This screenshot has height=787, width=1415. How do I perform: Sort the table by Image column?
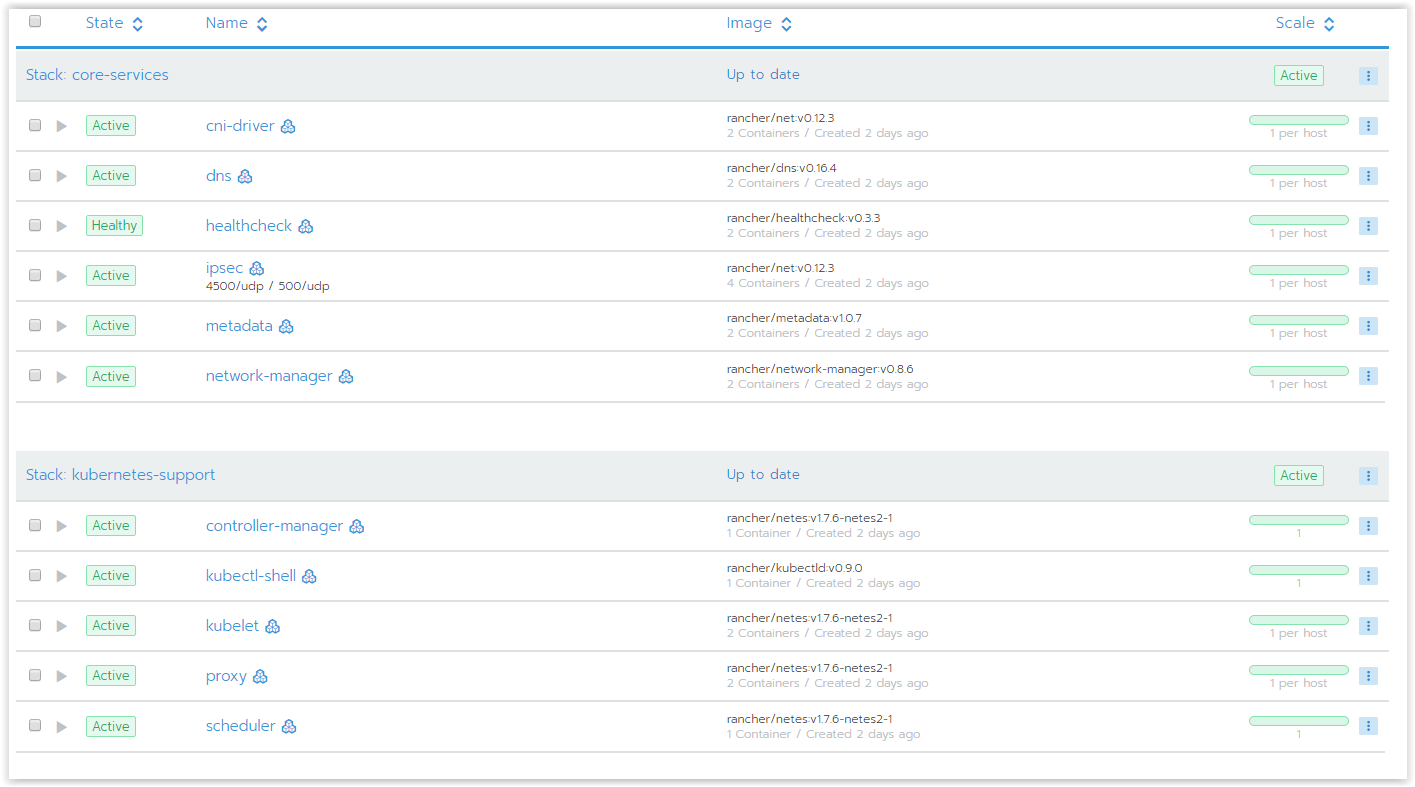coord(759,23)
